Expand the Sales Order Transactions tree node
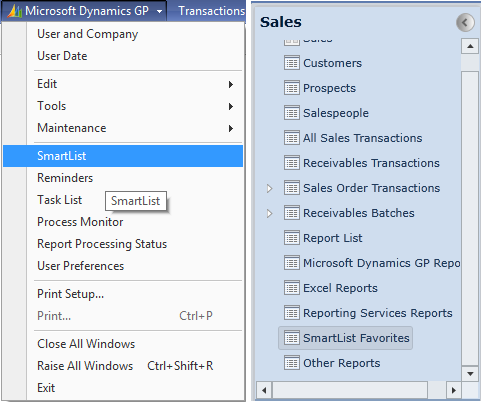482x402 pixels. click(270, 188)
